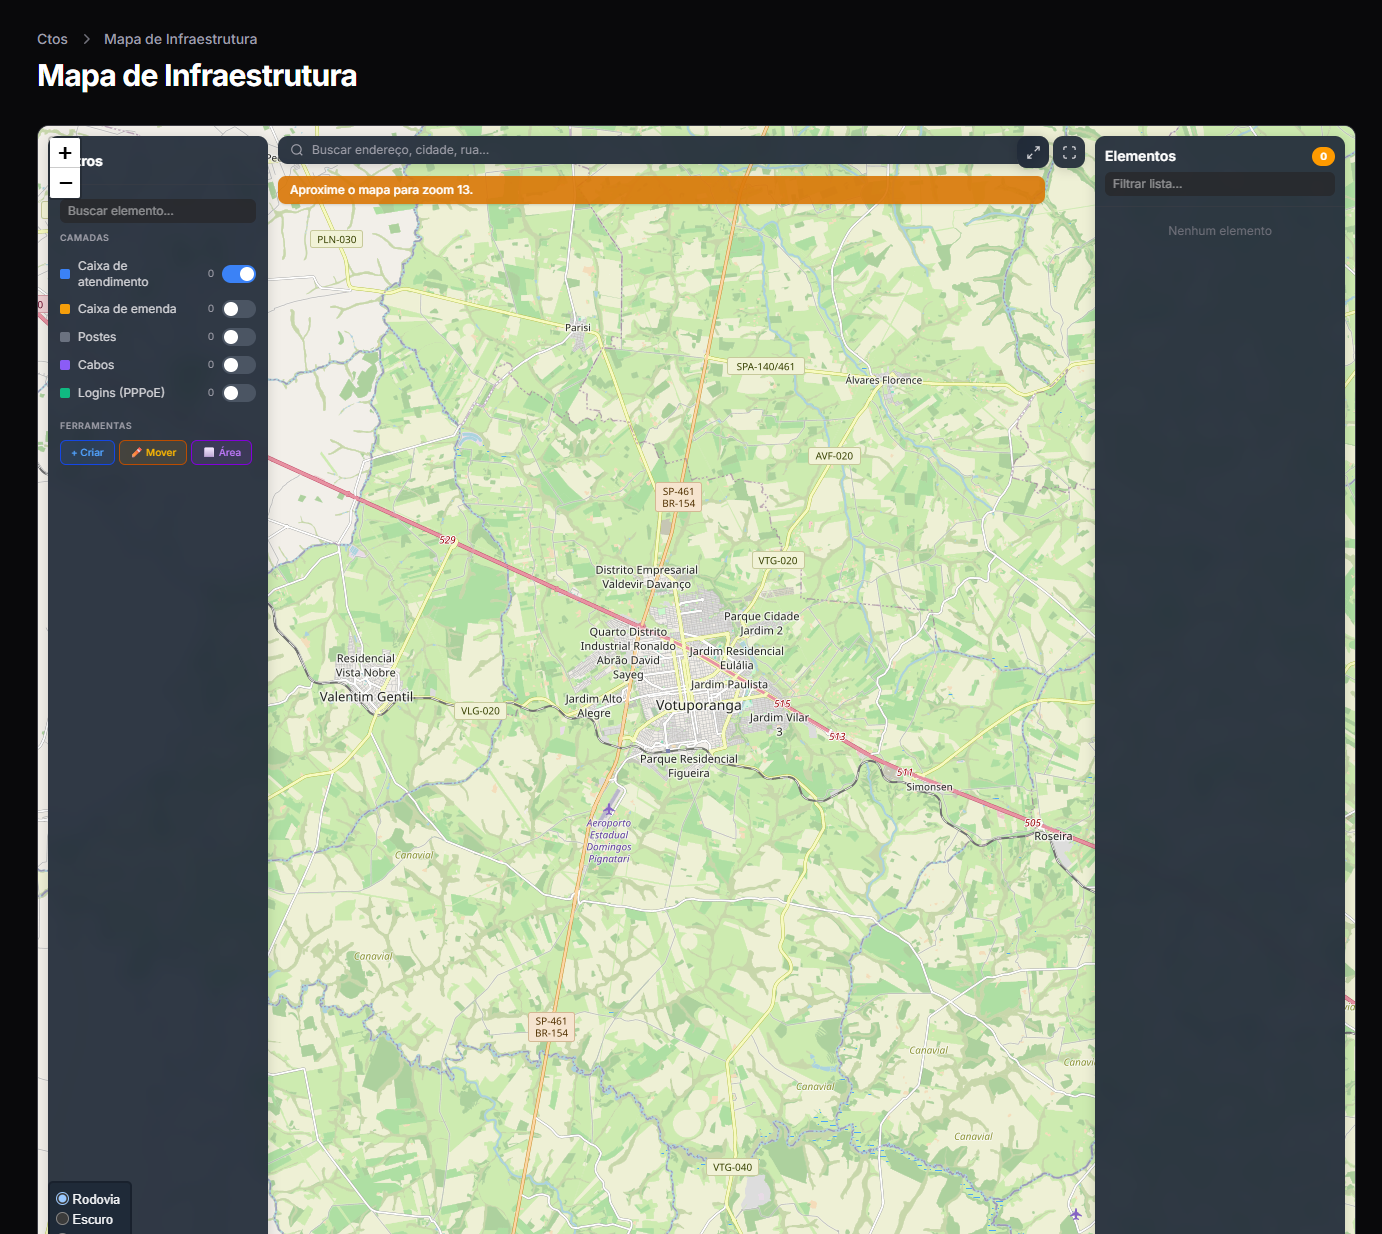Click the search magnifier icon in address bar
Image resolution: width=1382 pixels, height=1234 pixels.
click(x=297, y=150)
